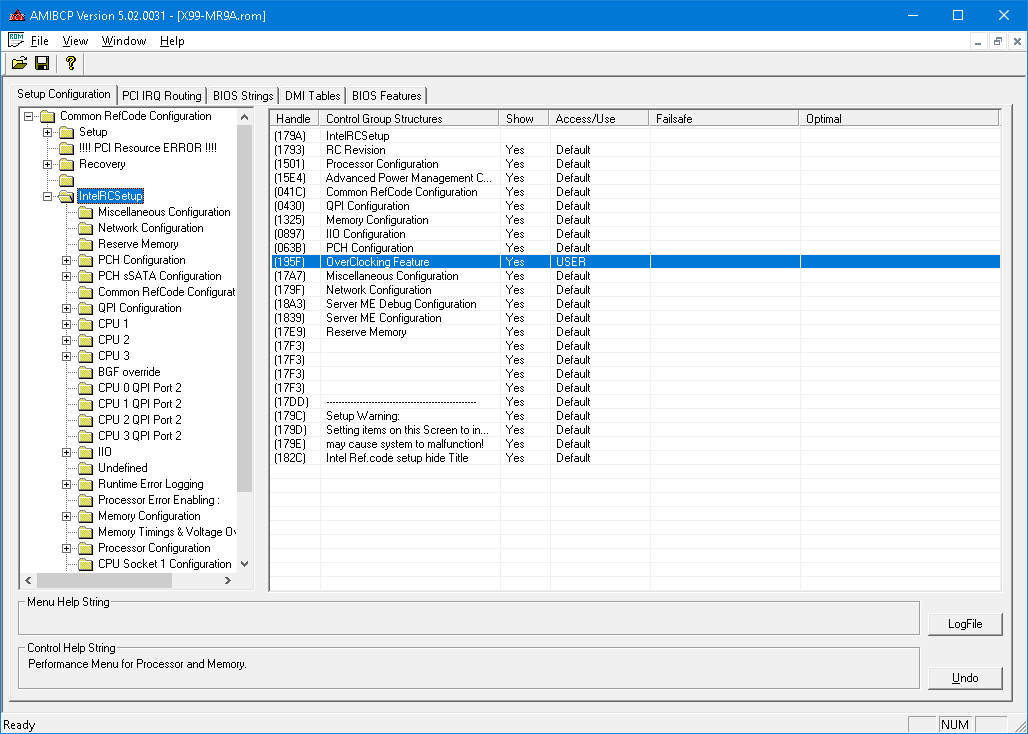Click the folder icon beside Network Configuration
Screen dimensions: 1028x734
pos(85,228)
